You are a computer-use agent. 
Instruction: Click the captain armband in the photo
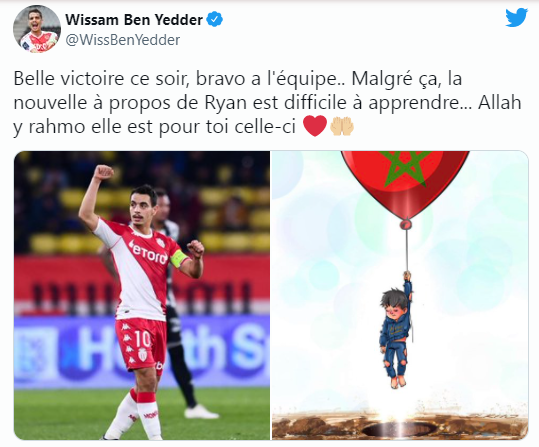point(178,258)
